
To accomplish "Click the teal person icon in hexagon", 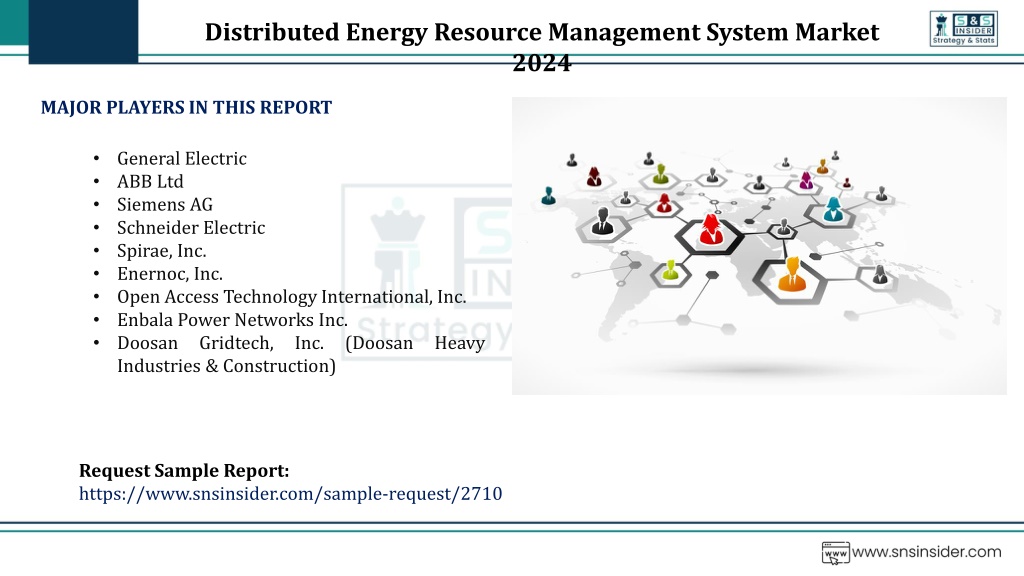I will (x=833, y=210).
